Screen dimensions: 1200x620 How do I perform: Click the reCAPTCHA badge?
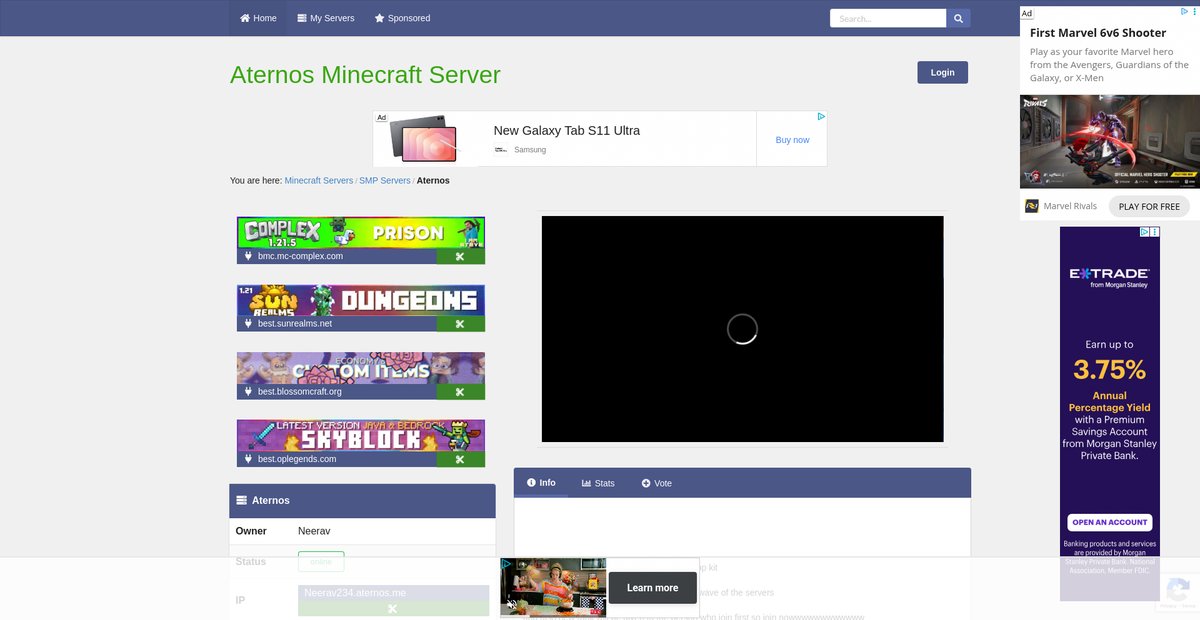click(x=1178, y=592)
